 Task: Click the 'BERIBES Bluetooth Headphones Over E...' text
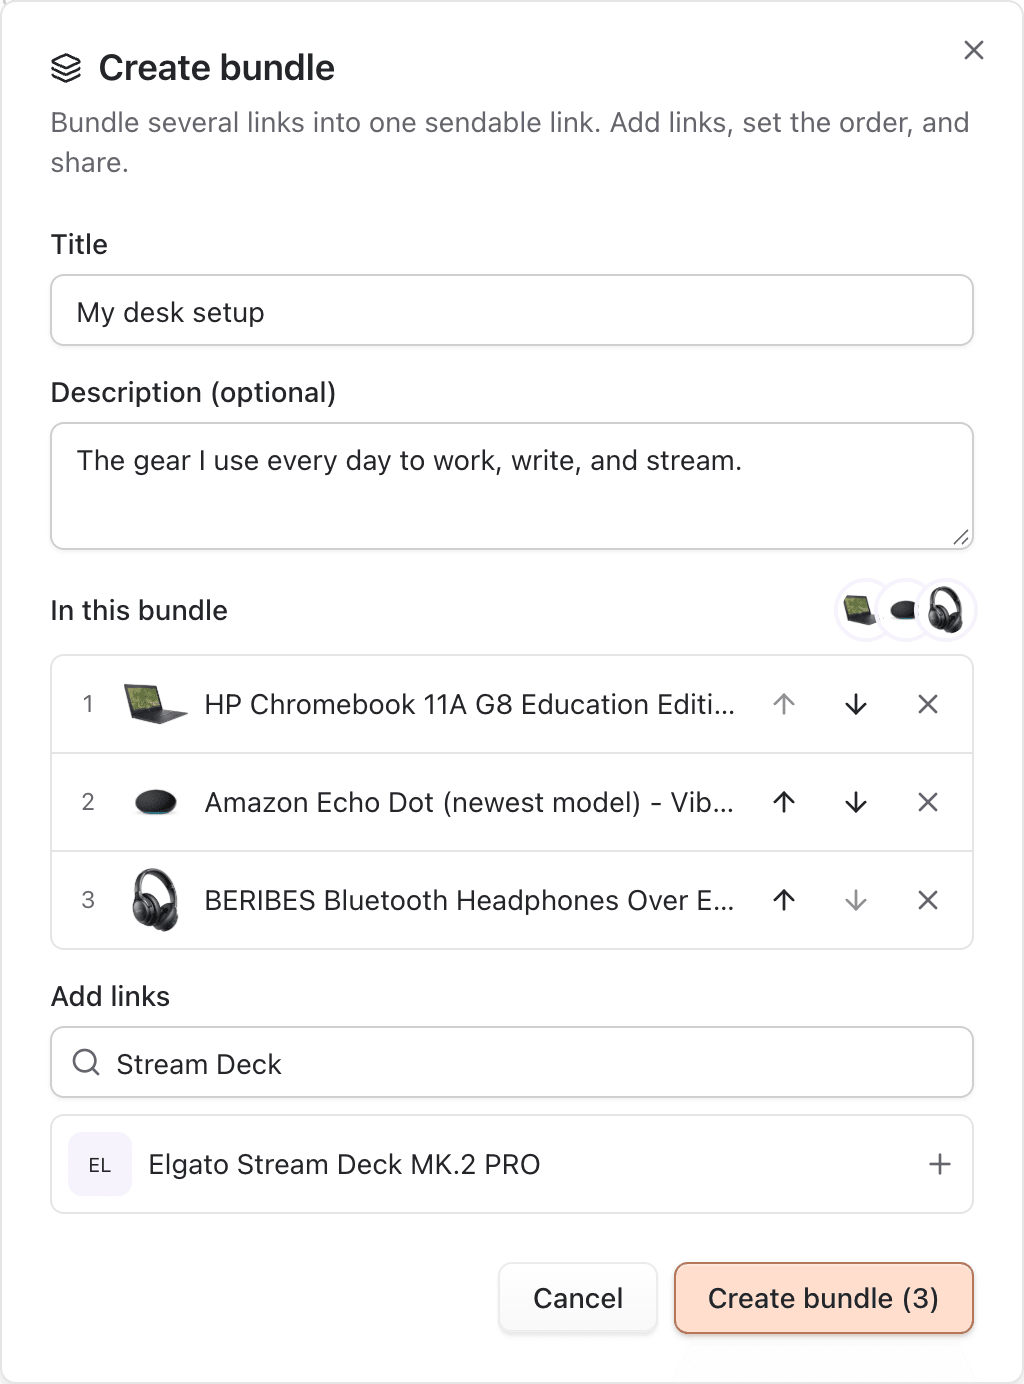point(469,900)
